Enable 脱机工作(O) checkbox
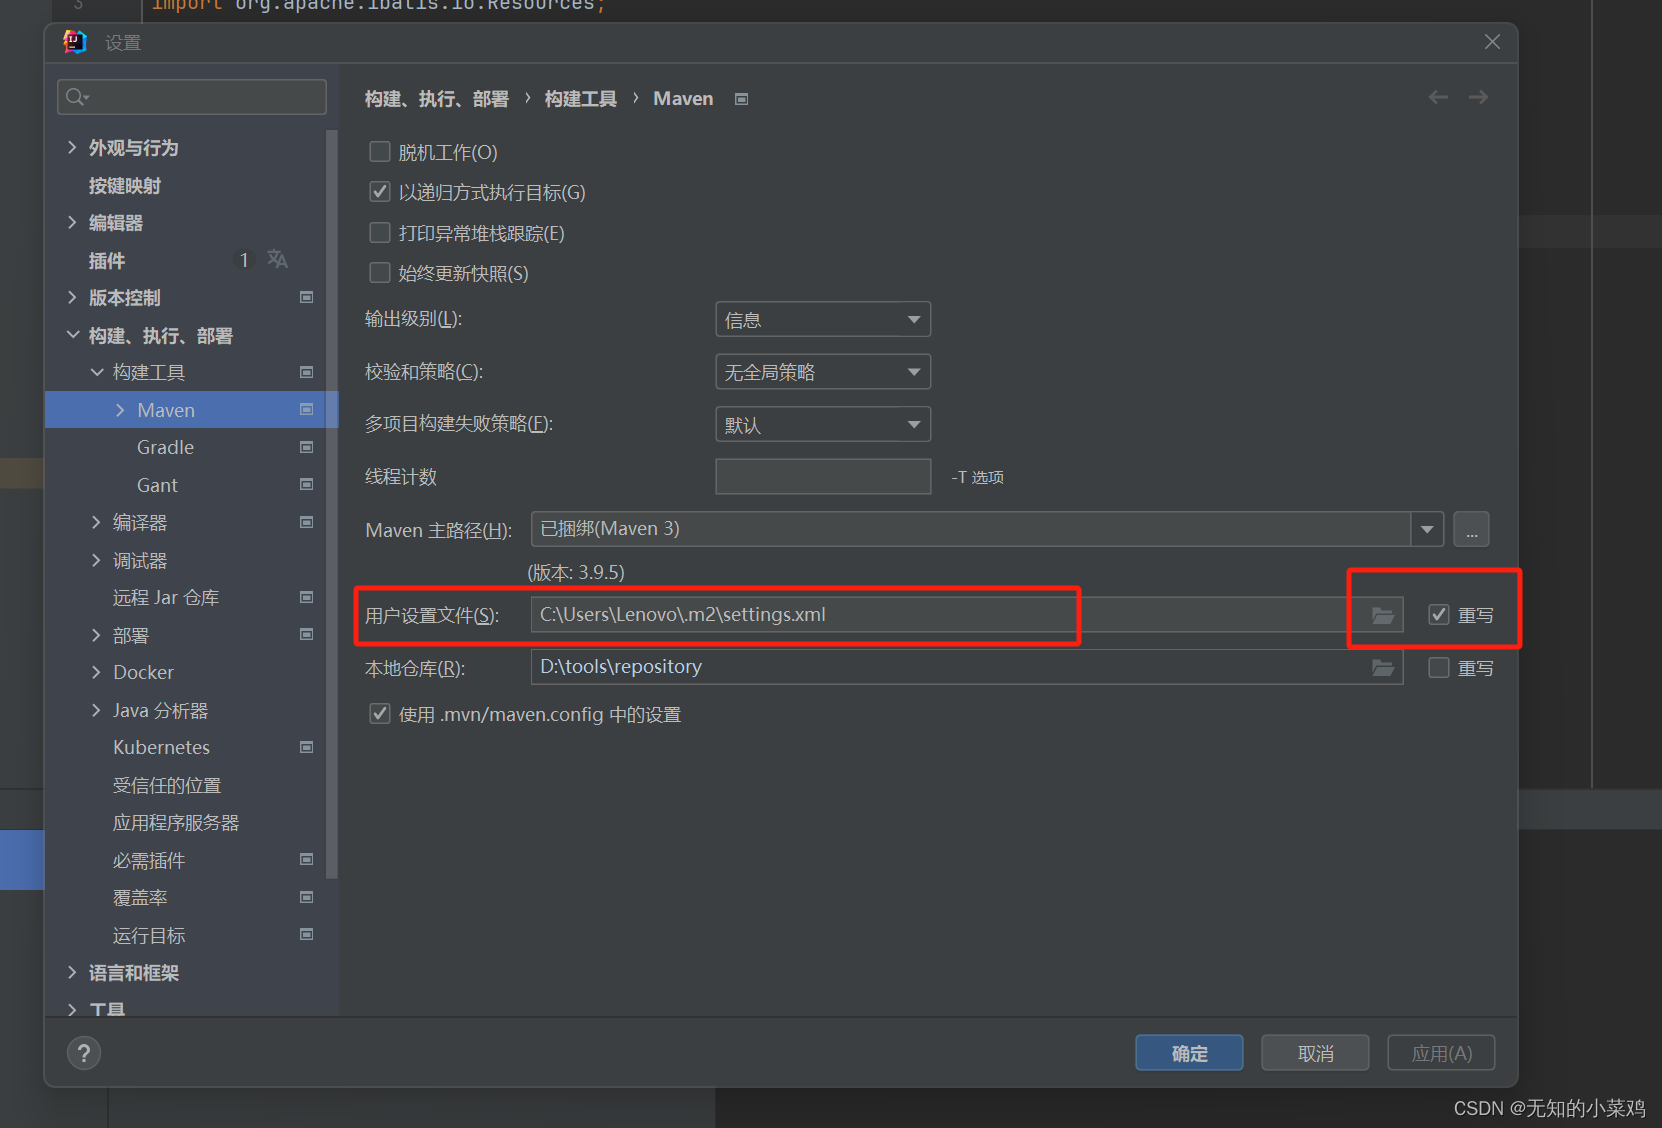The width and height of the screenshot is (1662, 1128). tap(380, 152)
